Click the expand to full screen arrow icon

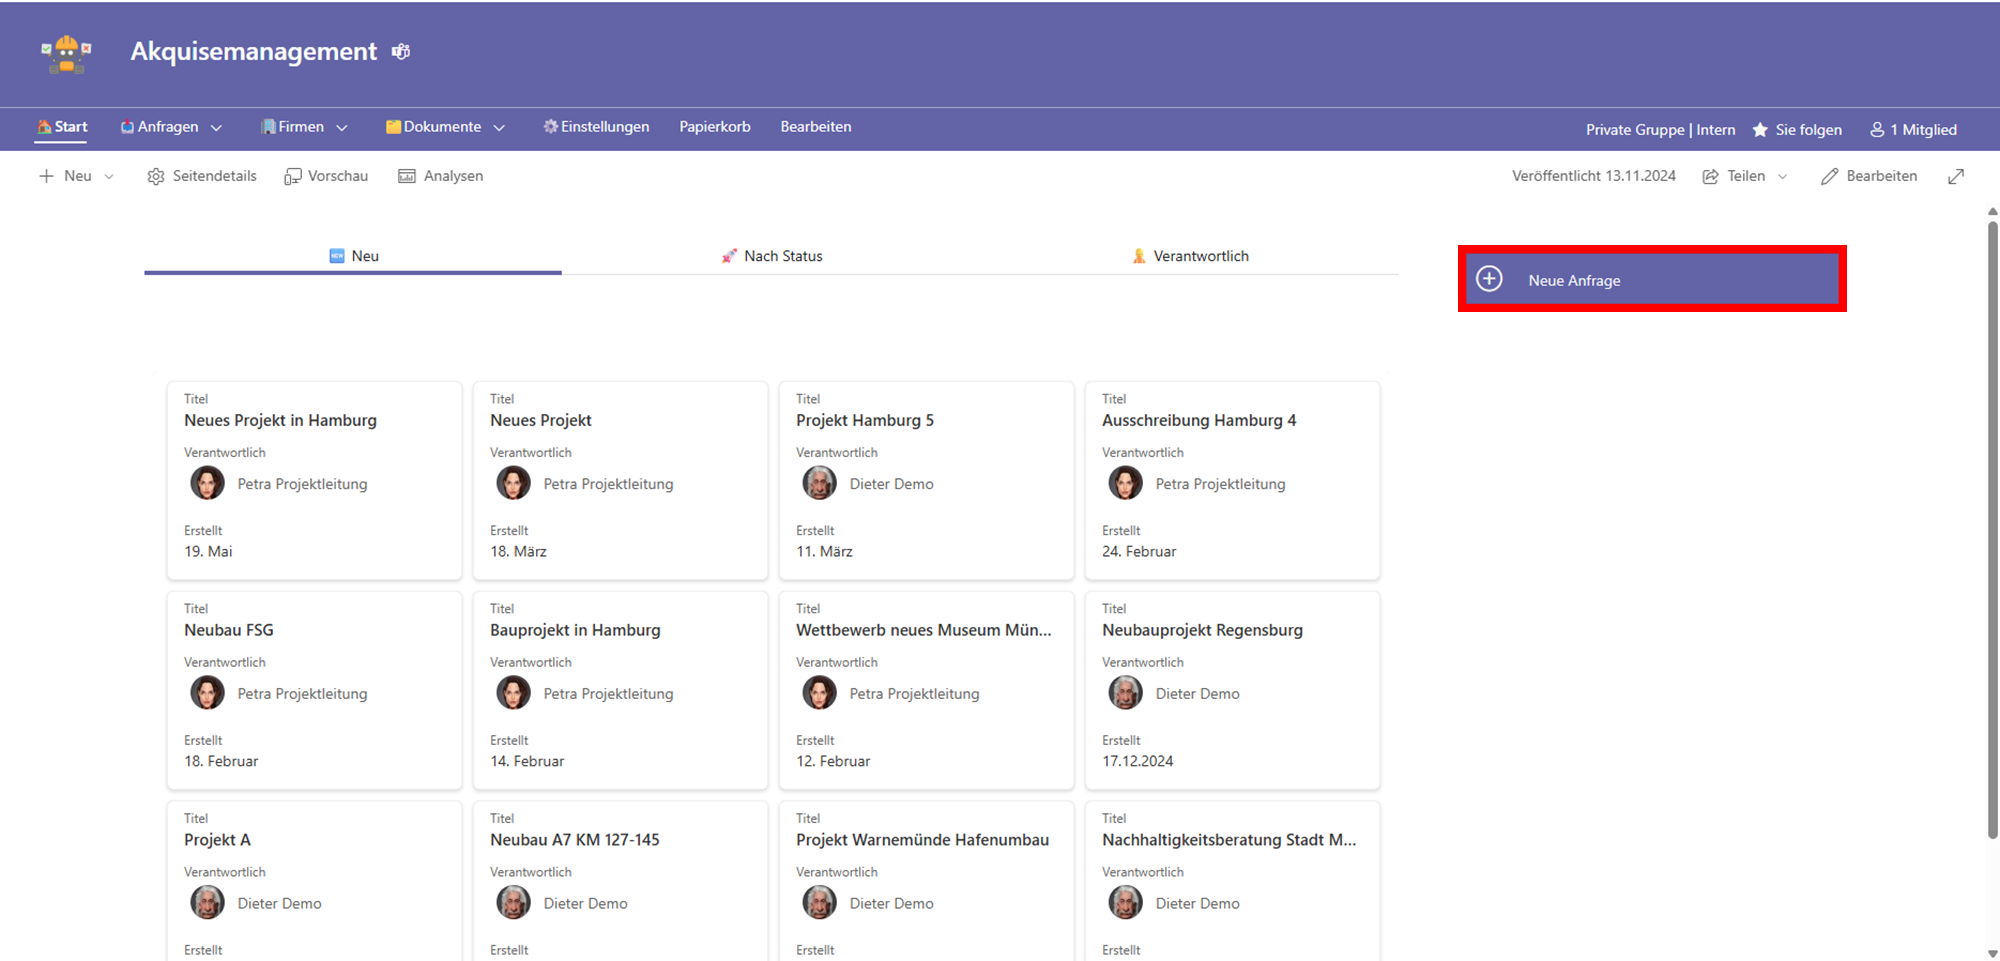pyautogui.click(x=1956, y=177)
